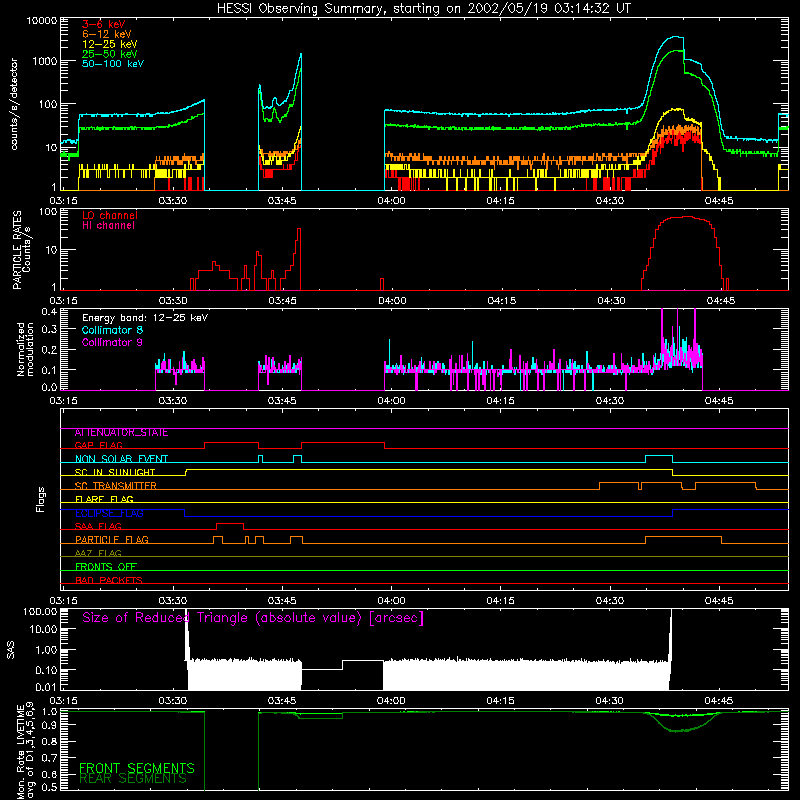
Task: Click the FRONTS_OFF flag label
Action: 106,567
